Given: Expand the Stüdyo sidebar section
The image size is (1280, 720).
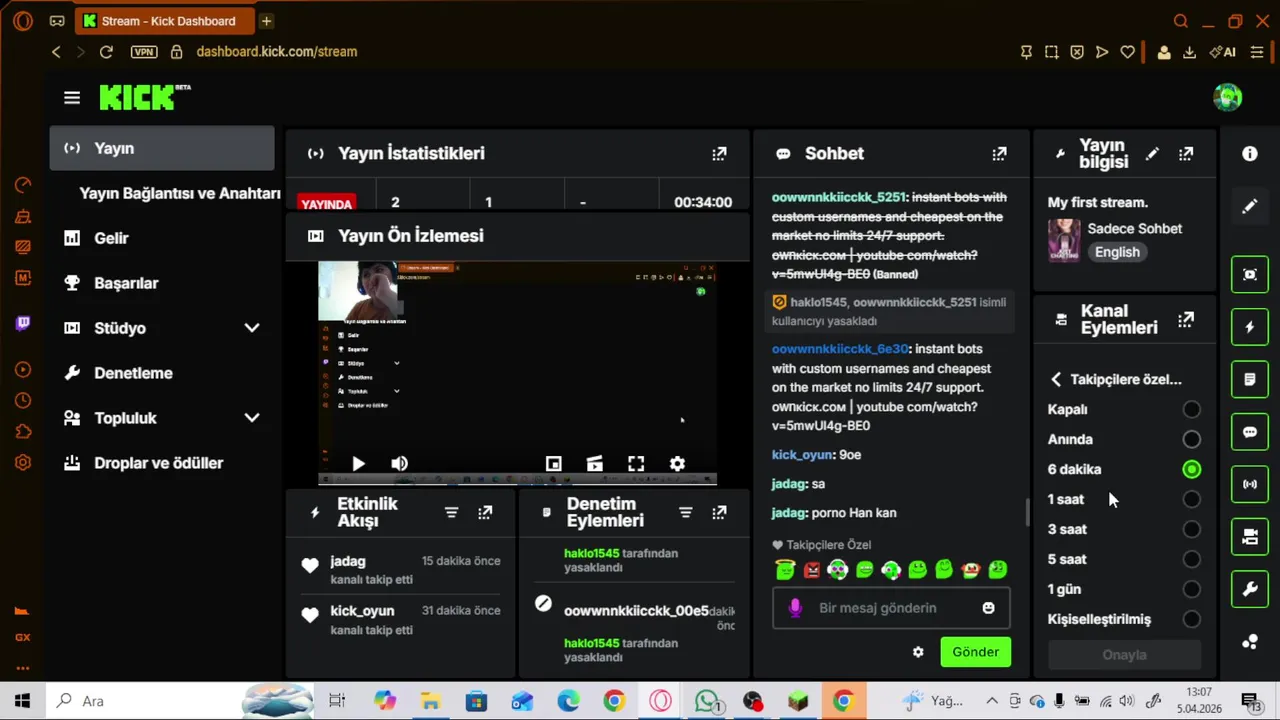Looking at the screenshot, I should 252,328.
